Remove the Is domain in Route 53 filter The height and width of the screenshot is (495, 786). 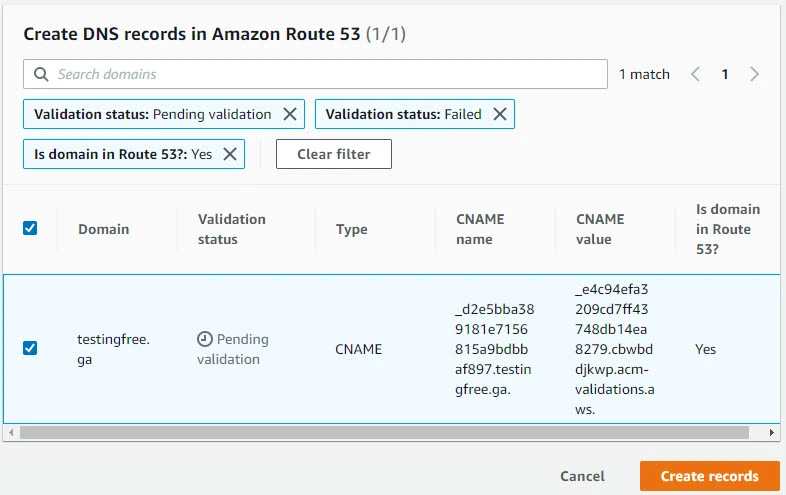point(229,154)
